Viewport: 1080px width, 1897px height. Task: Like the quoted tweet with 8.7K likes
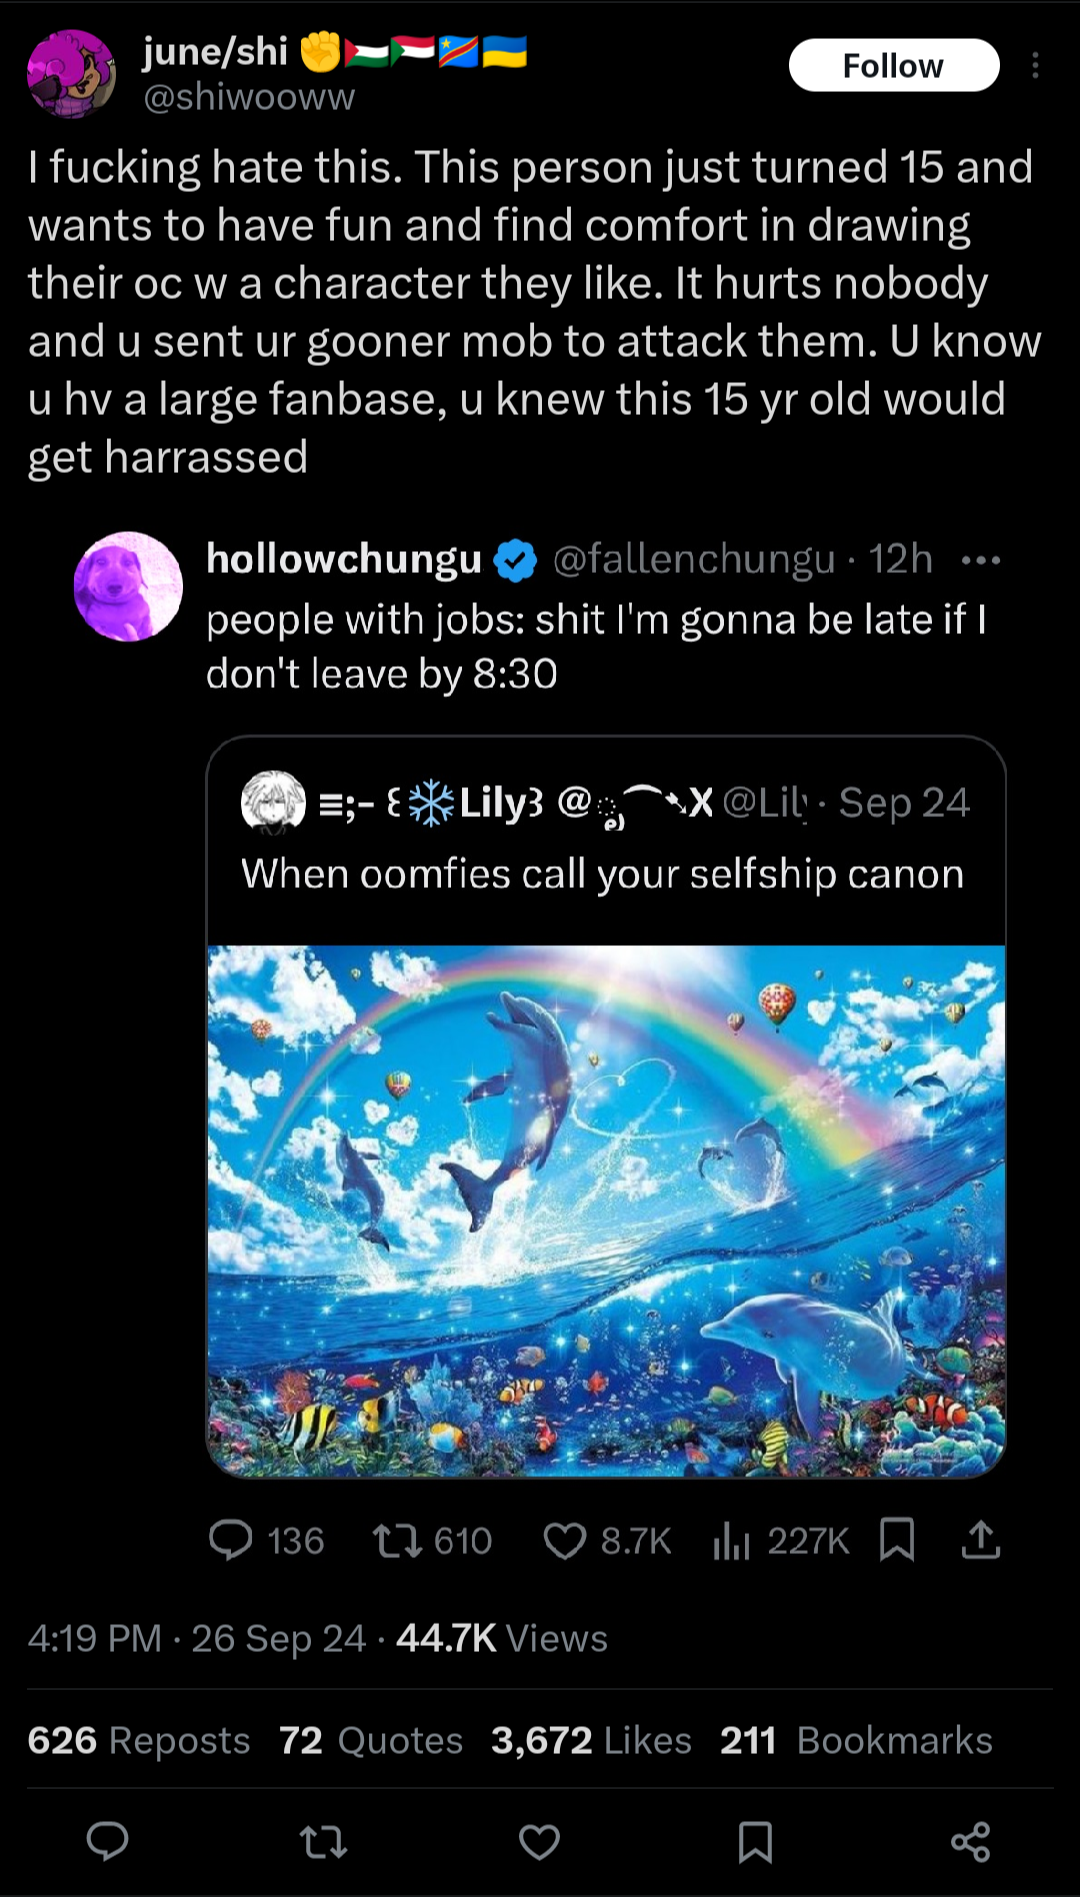564,1540
